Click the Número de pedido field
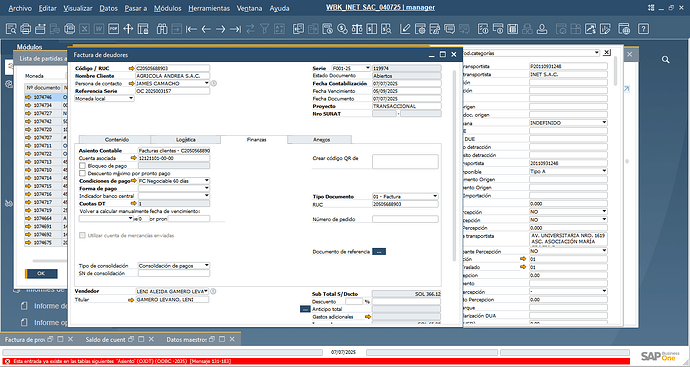This screenshot has height=367, width=690. tap(405, 219)
